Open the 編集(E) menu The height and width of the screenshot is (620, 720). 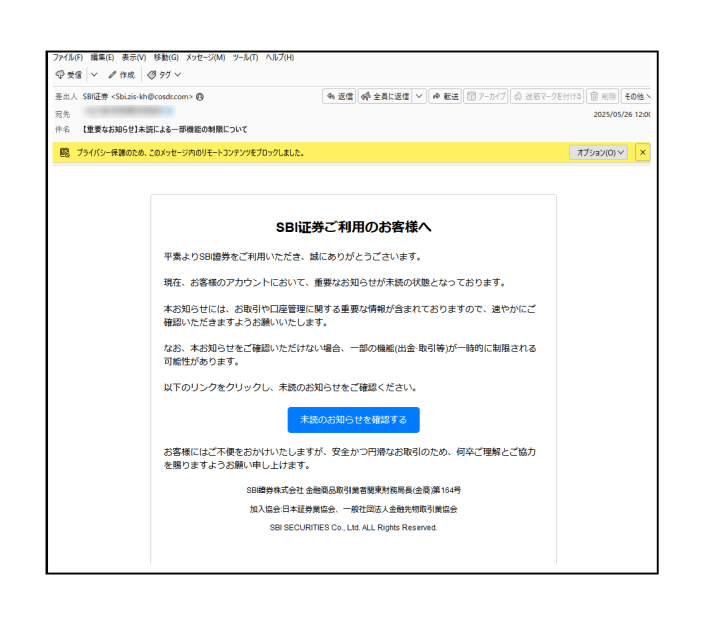(102, 57)
